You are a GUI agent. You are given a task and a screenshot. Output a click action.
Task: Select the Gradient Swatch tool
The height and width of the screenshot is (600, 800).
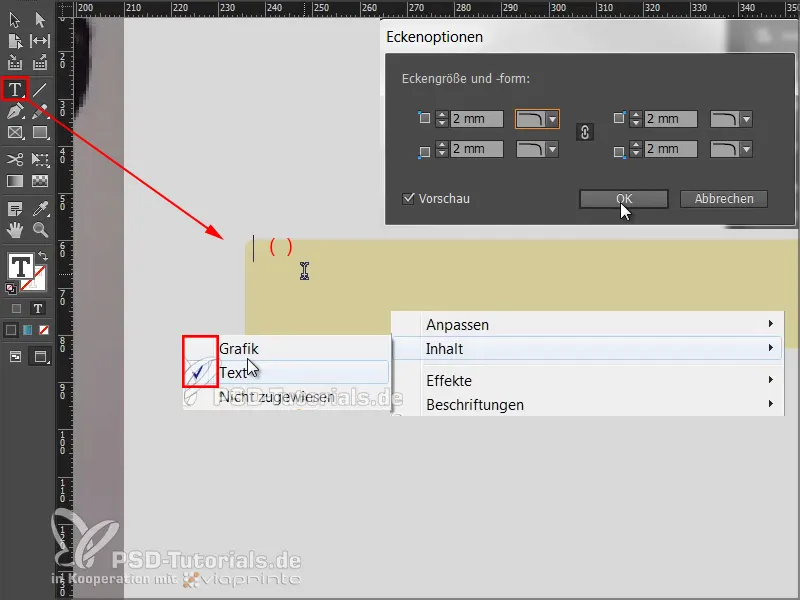coord(15,181)
